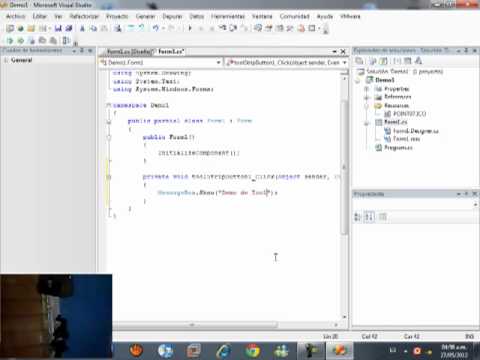This screenshot has width=480, height=360.
Task: Click the clock in system tray
Action: [454, 351]
